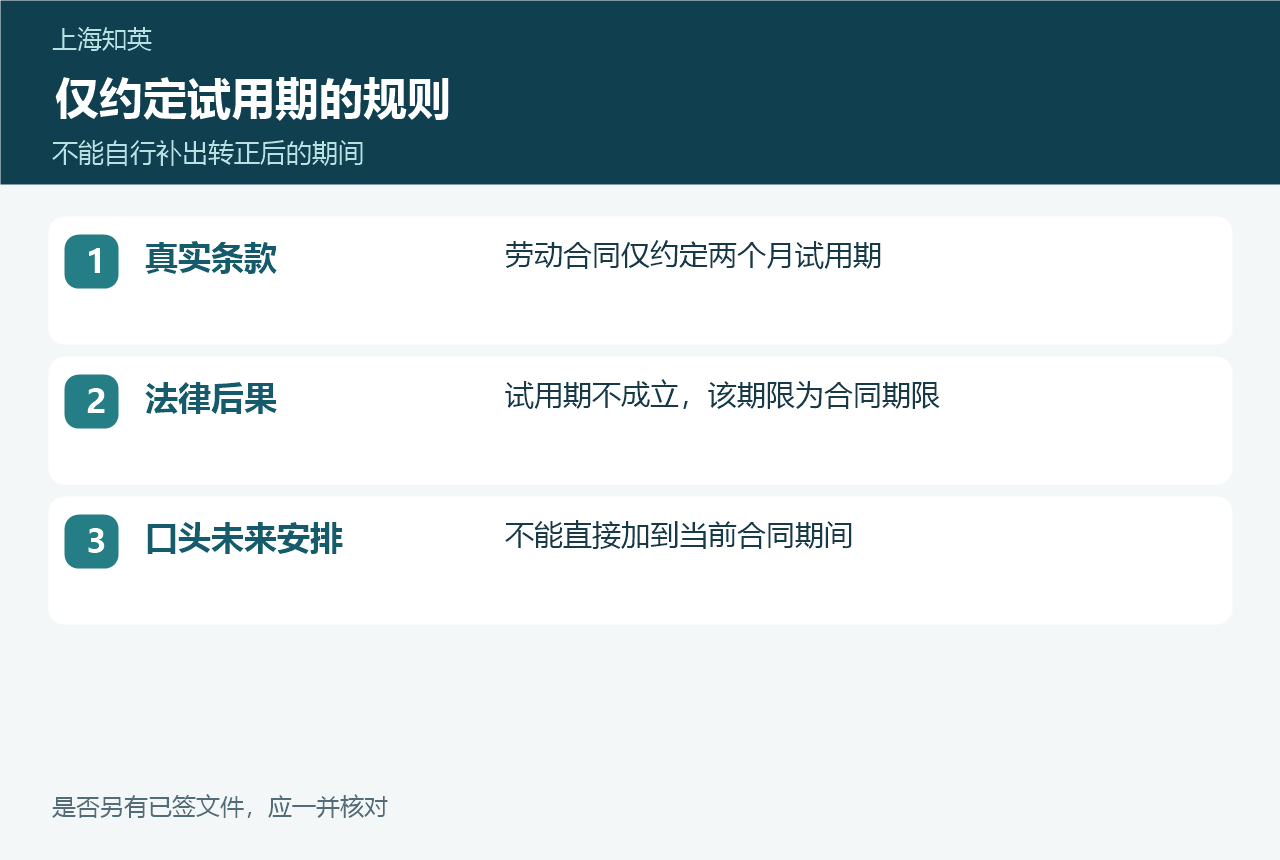Select the heading 法律后果
This screenshot has width=1280, height=860.
coord(211,399)
